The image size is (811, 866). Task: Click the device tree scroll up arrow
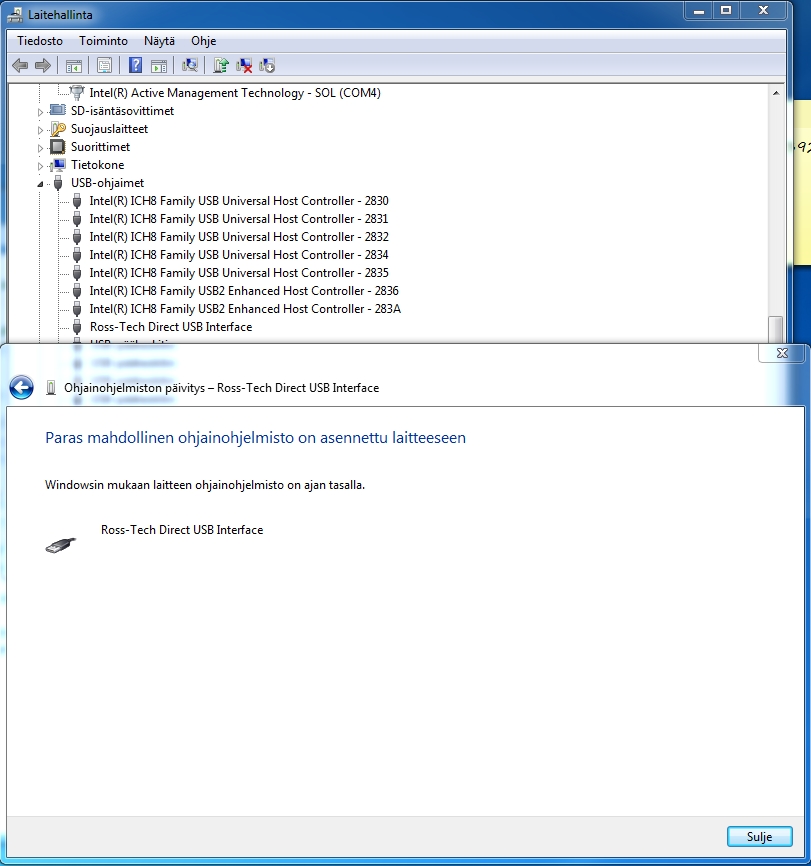tap(775, 93)
